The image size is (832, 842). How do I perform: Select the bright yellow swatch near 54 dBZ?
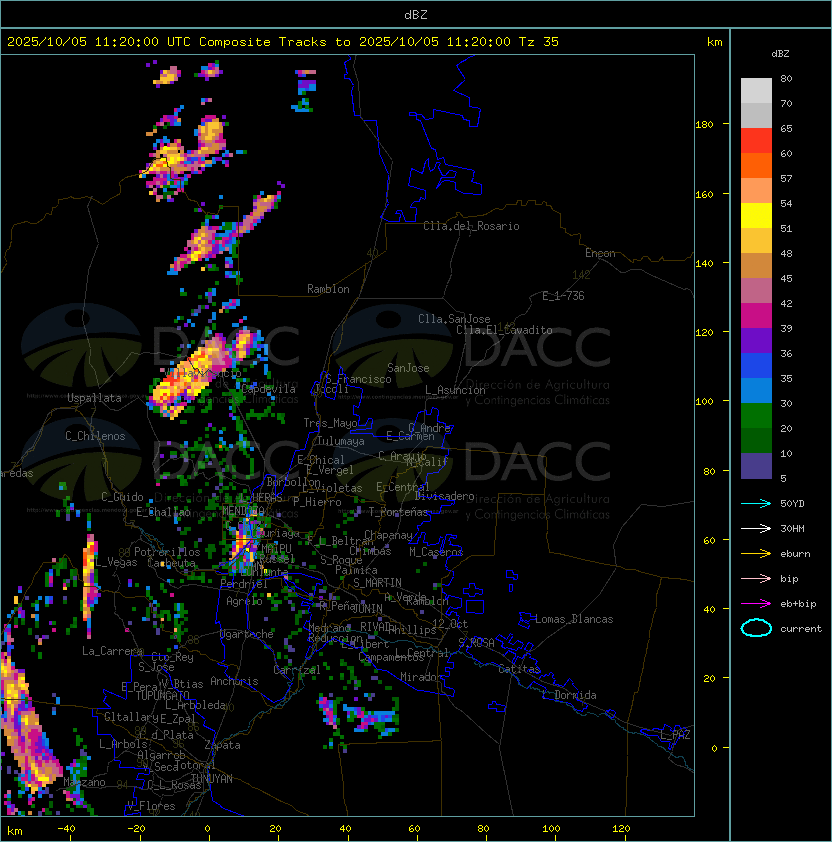pyautogui.click(x=756, y=216)
